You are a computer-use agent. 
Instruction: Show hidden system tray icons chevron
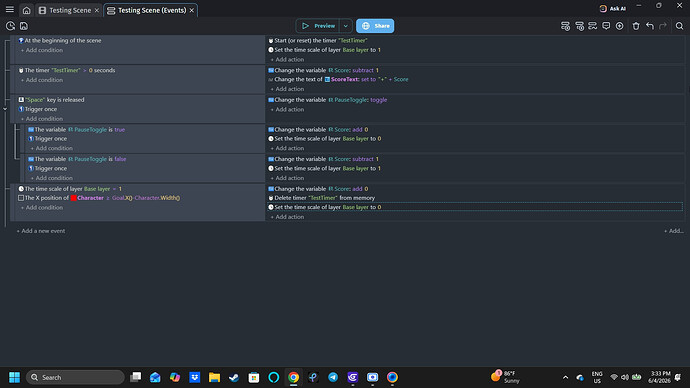[x=565, y=377]
